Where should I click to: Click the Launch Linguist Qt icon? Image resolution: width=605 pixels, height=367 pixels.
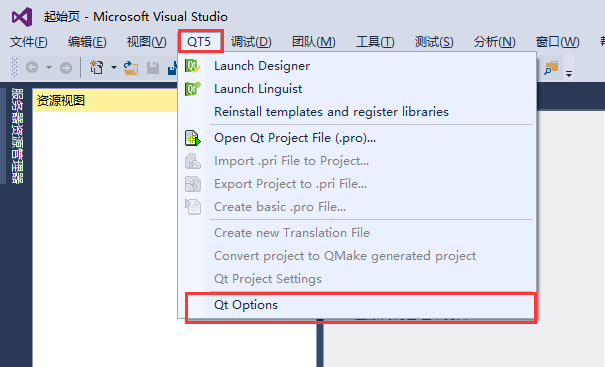[193, 89]
